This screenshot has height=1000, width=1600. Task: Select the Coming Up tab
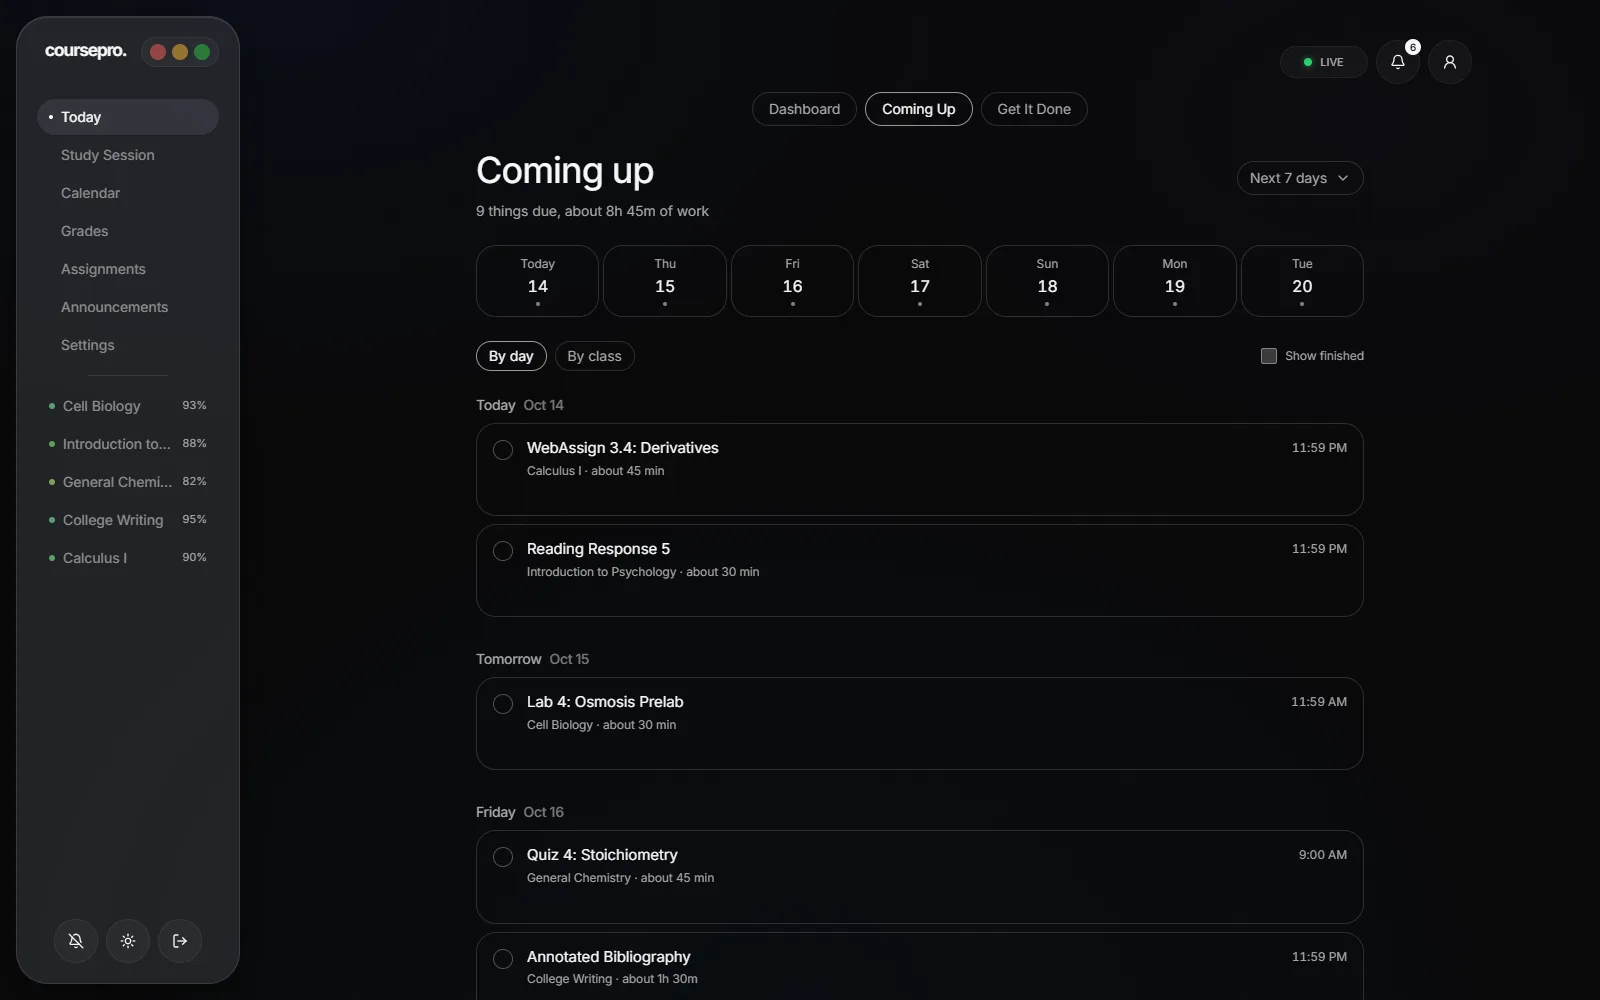click(x=918, y=109)
